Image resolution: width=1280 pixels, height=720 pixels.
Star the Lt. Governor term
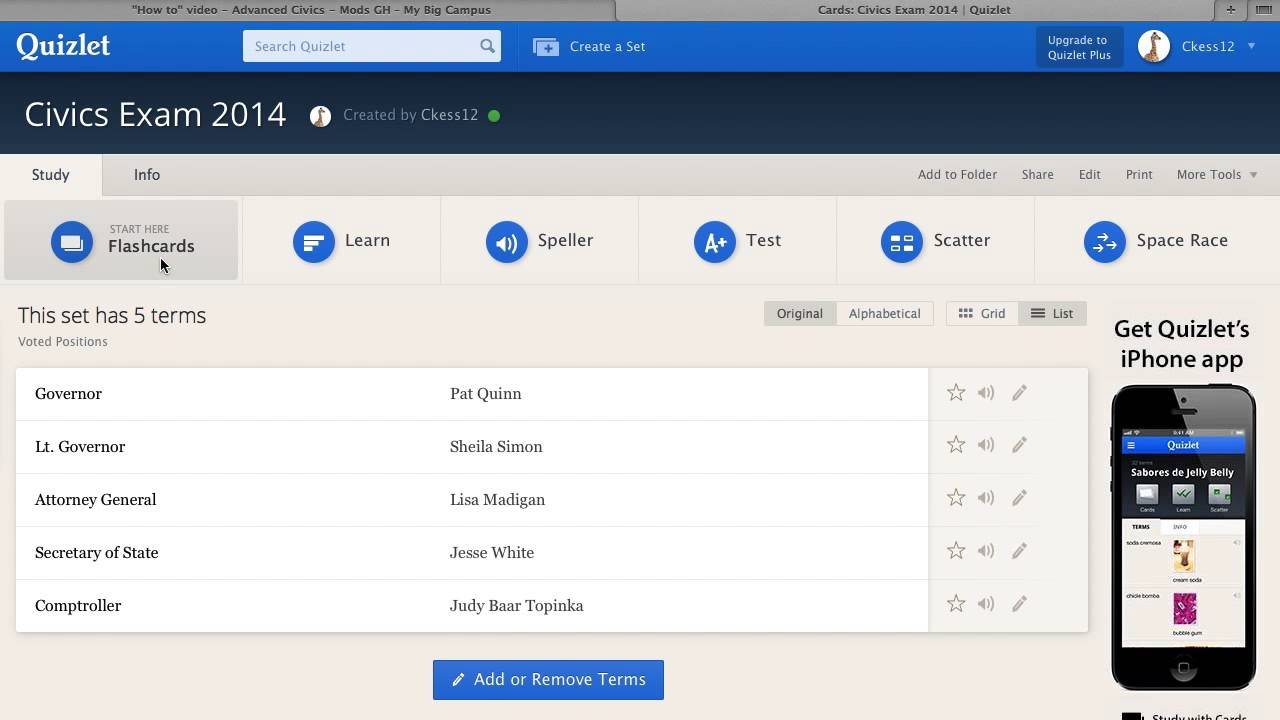[956, 445]
